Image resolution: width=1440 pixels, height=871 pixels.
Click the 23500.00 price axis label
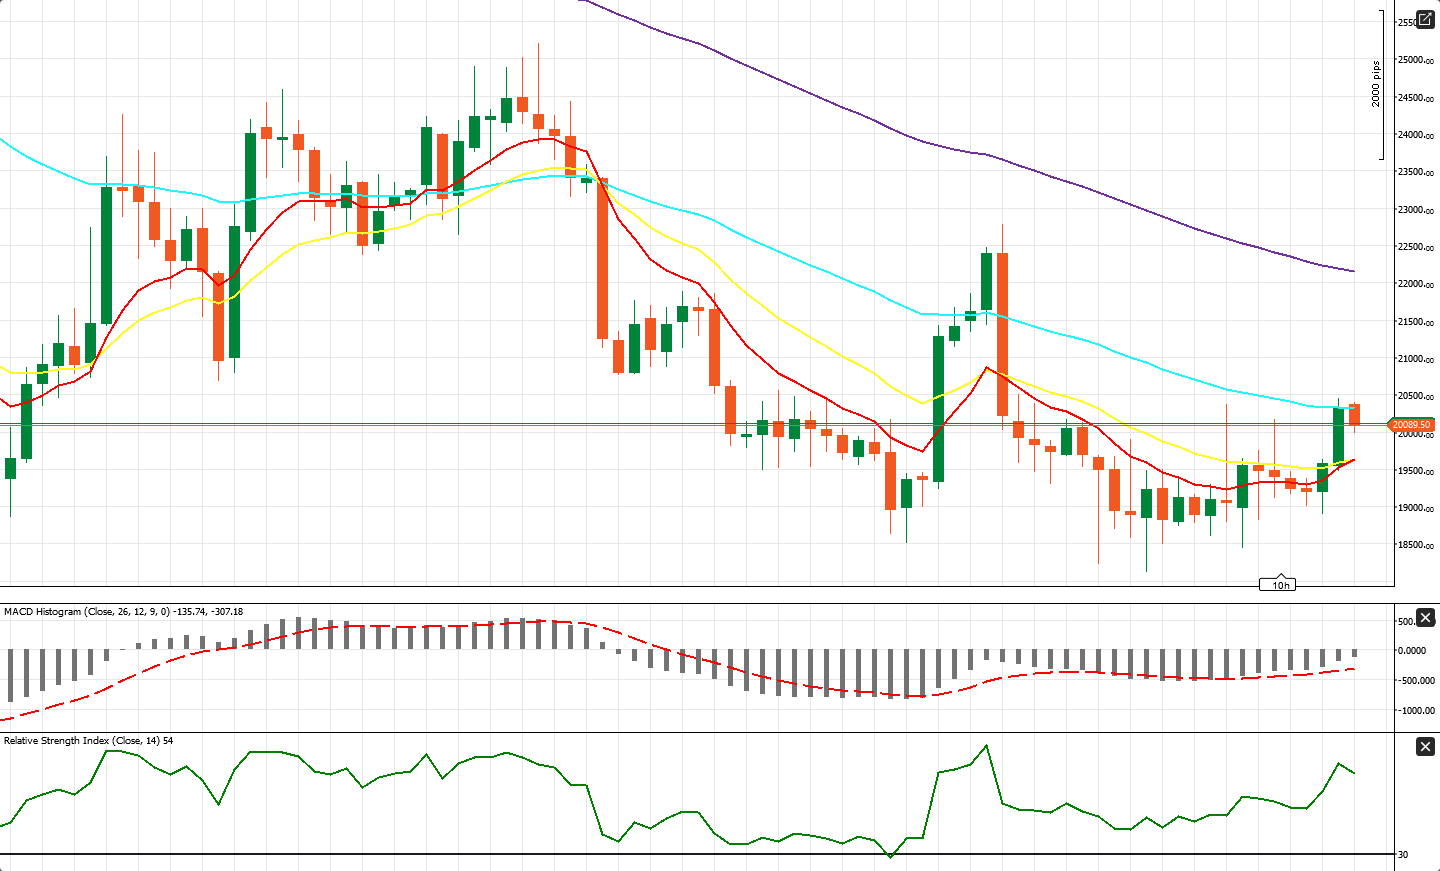tap(1416, 172)
